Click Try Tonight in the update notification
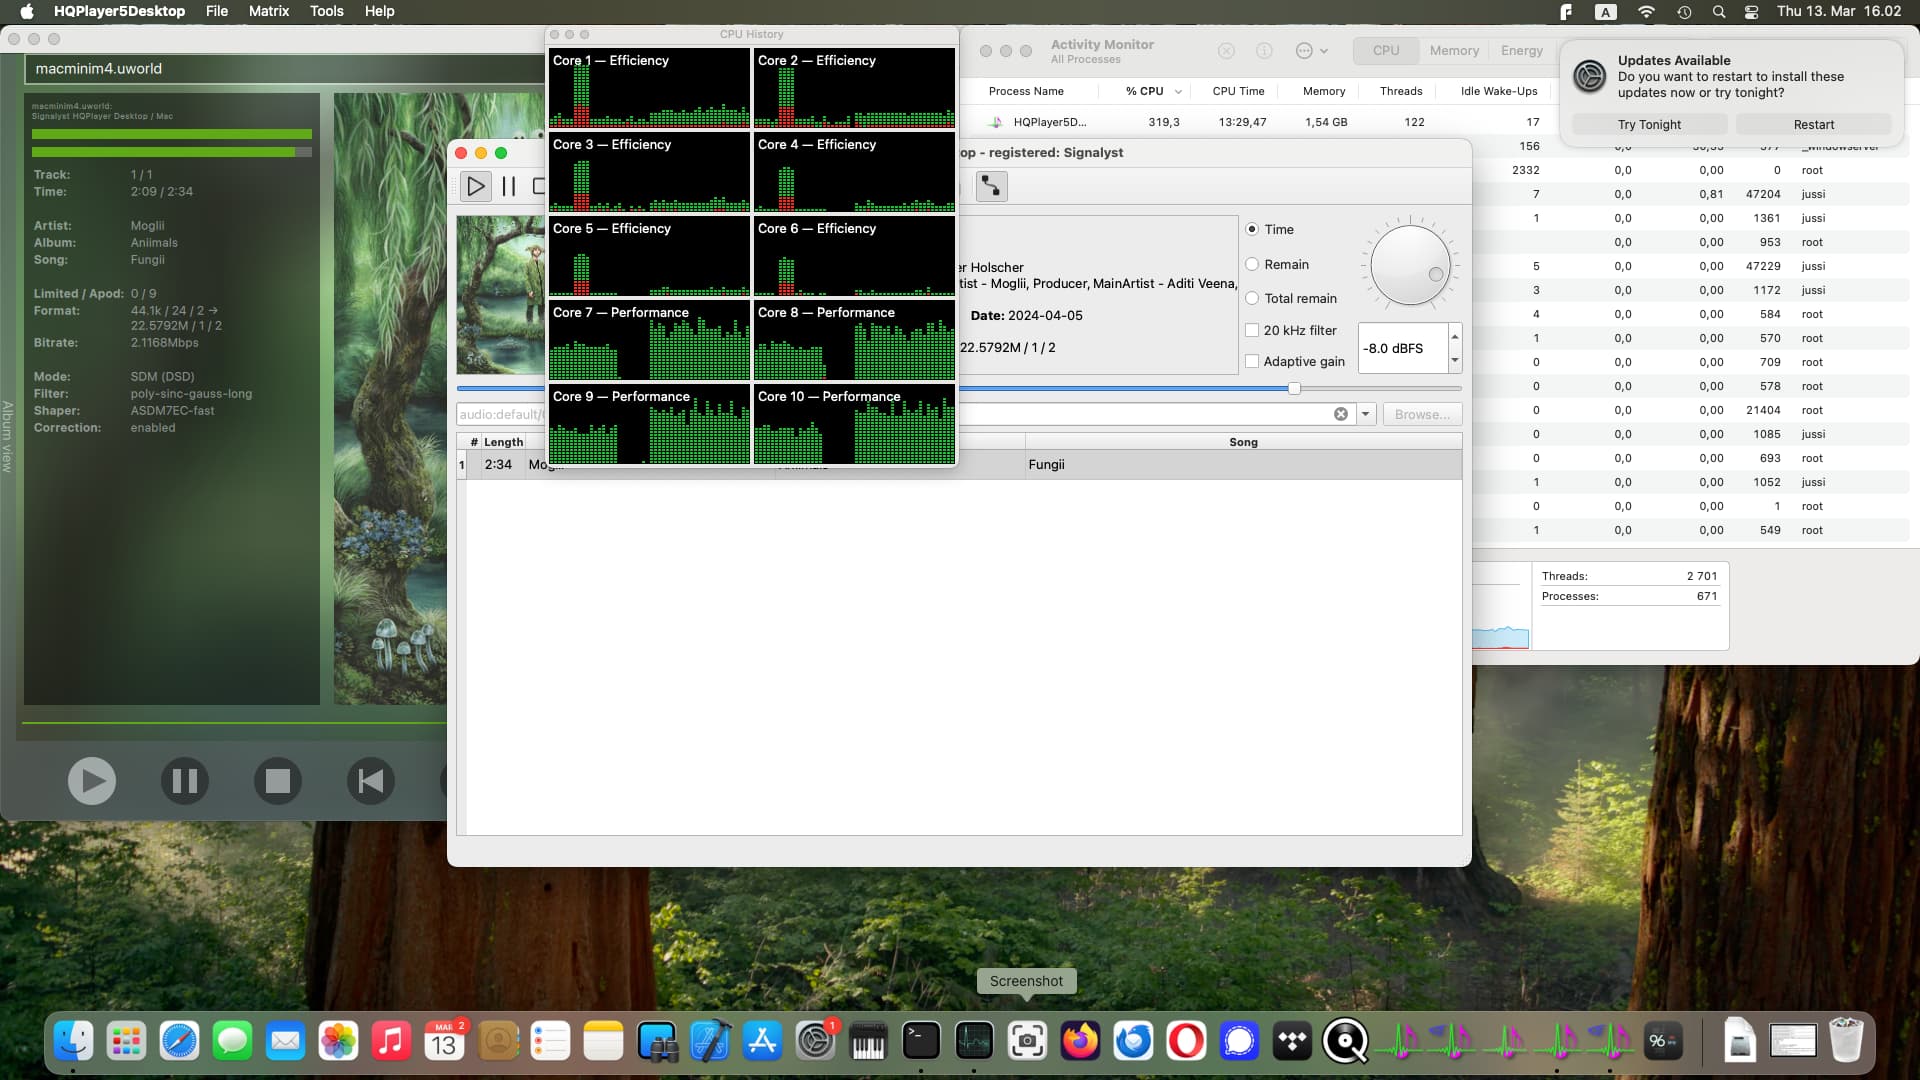 tap(1649, 124)
